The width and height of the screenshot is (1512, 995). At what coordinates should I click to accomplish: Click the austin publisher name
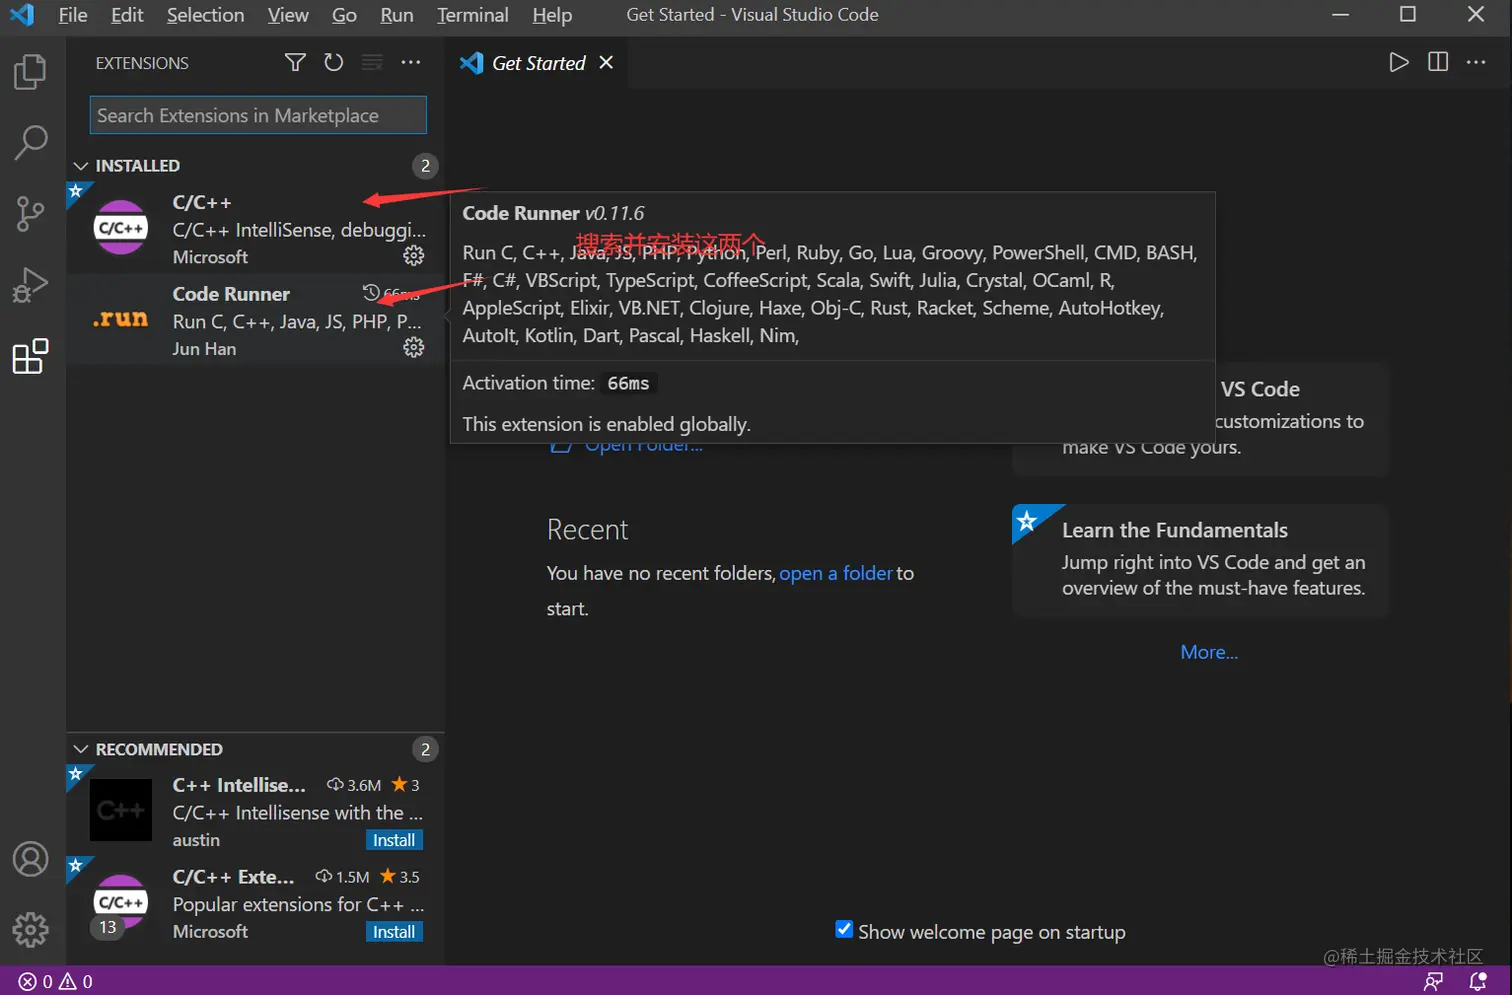(x=196, y=840)
